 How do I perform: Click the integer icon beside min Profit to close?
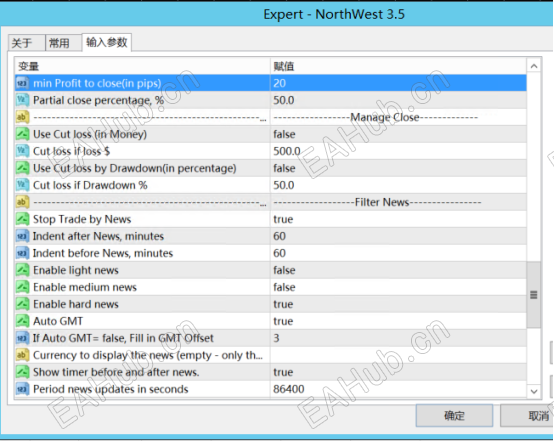[22, 83]
